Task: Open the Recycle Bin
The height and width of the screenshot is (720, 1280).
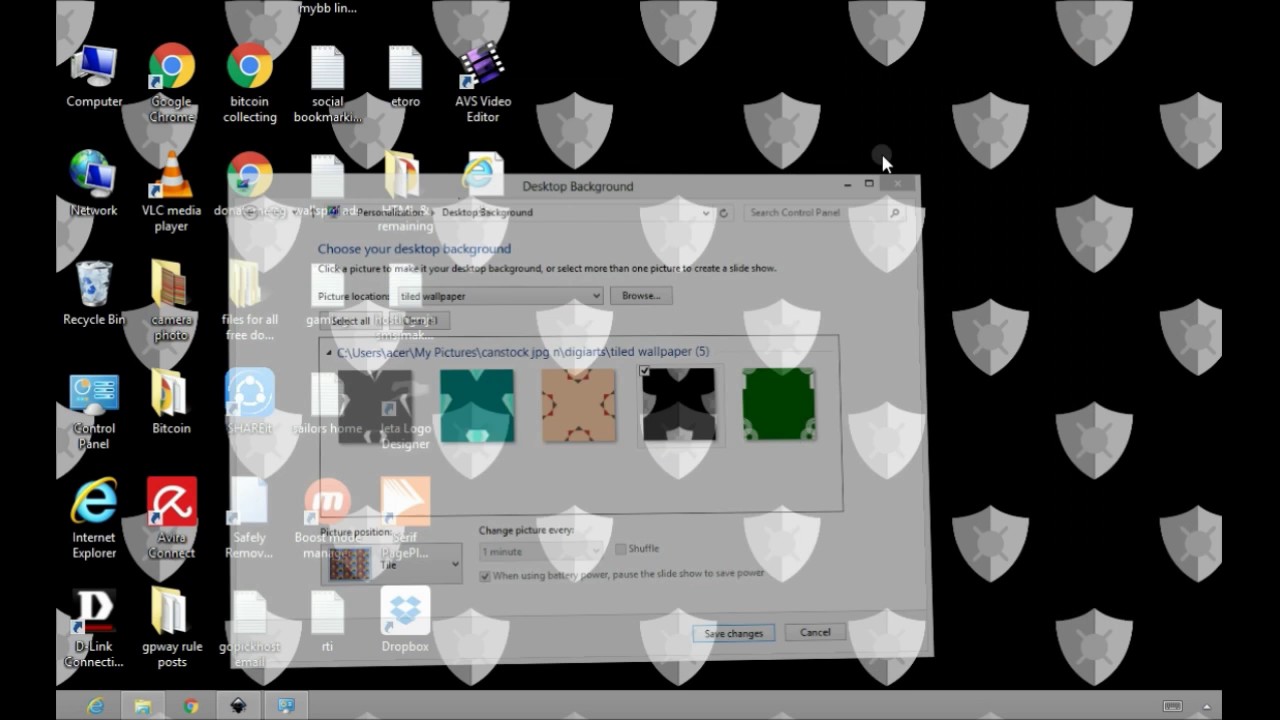Action: pos(94,293)
